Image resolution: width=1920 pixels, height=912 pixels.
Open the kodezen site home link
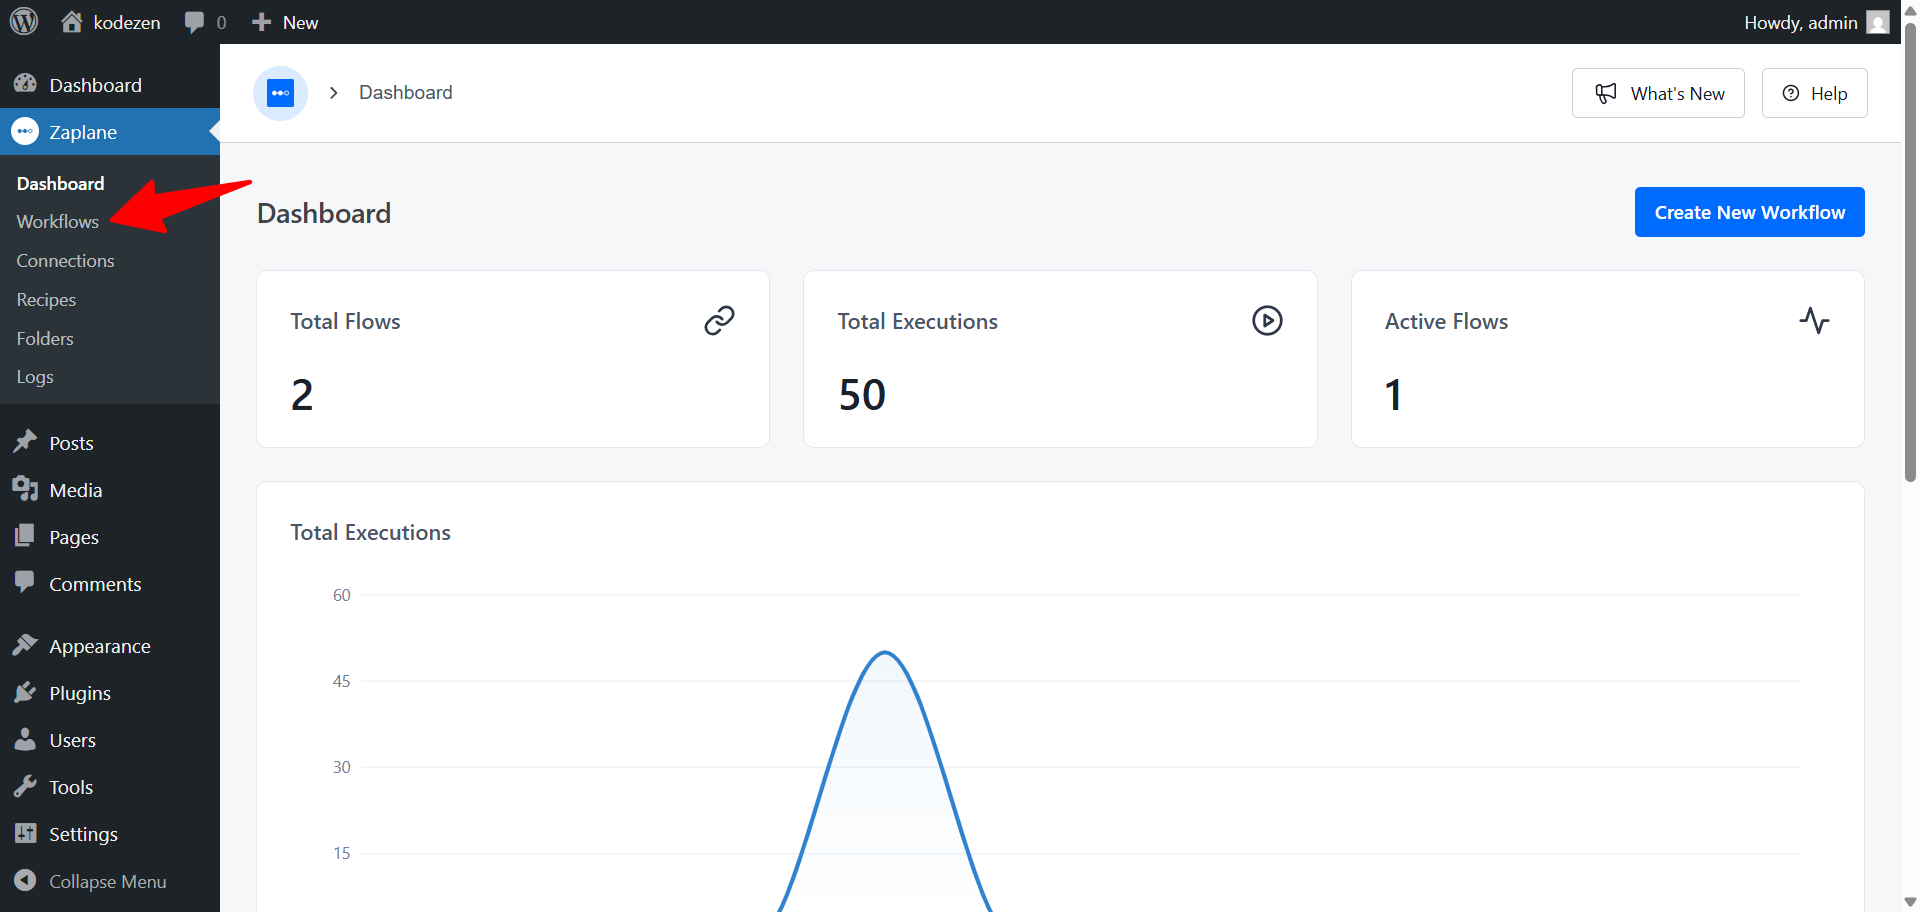pos(110,22)
